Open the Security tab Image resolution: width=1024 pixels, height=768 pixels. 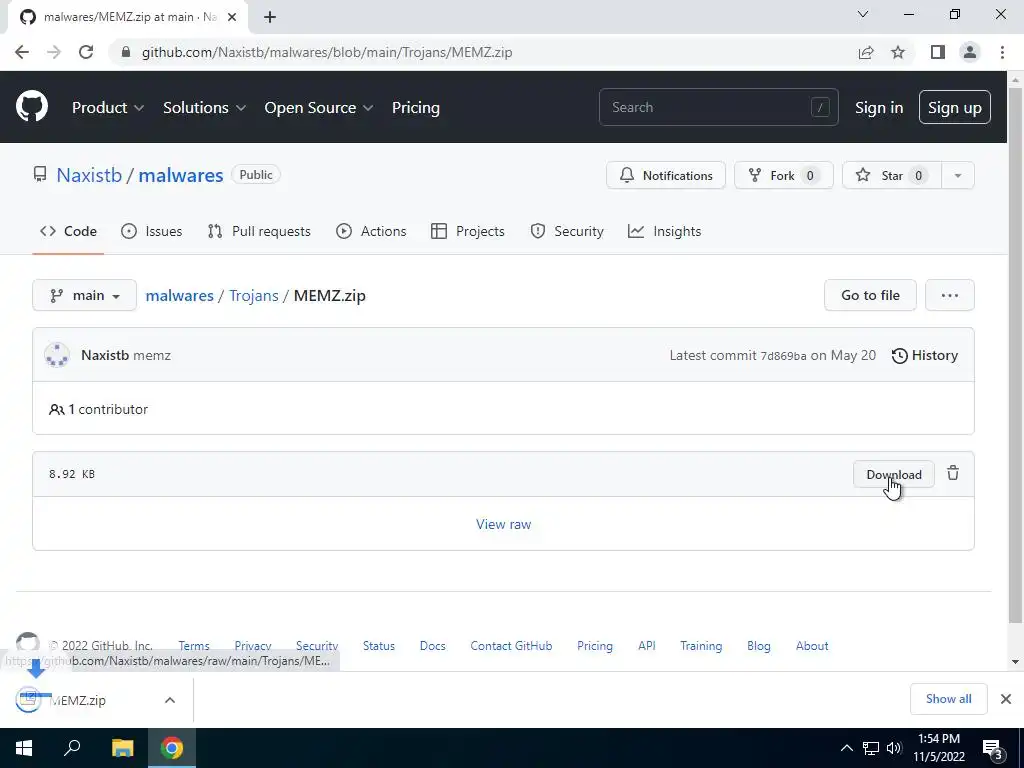[567, 231]
